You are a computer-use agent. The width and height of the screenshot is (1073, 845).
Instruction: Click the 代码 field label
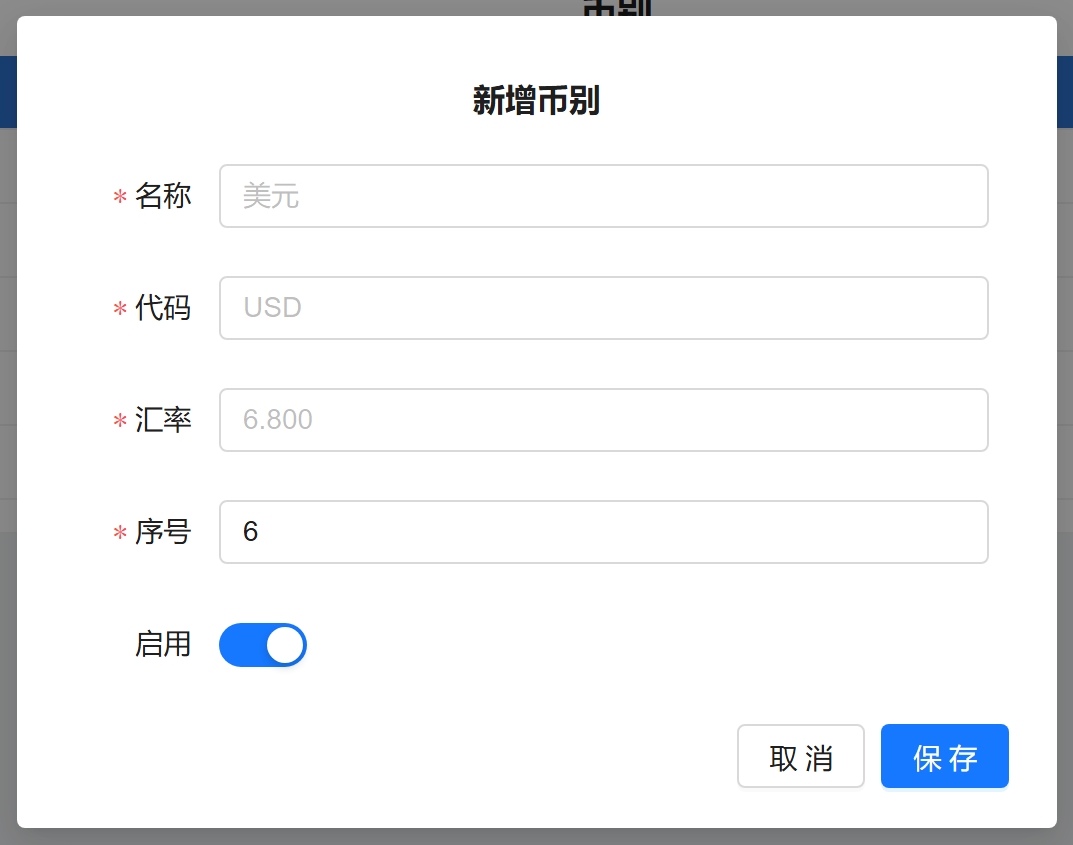coord(163,308)
